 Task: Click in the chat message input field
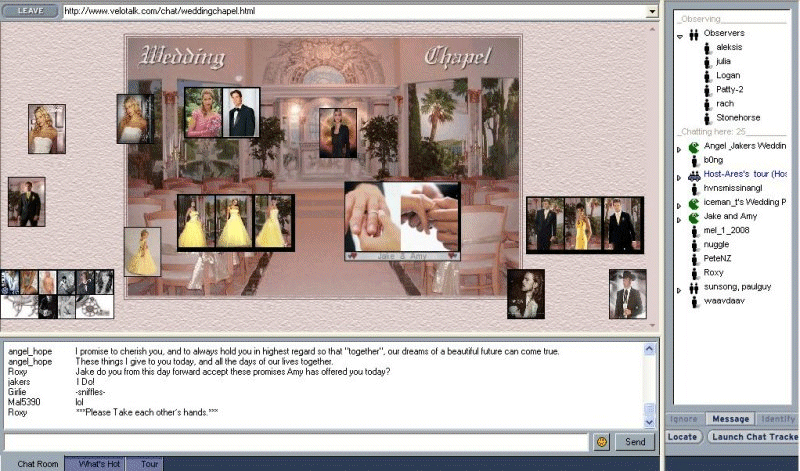click(295, 441)
